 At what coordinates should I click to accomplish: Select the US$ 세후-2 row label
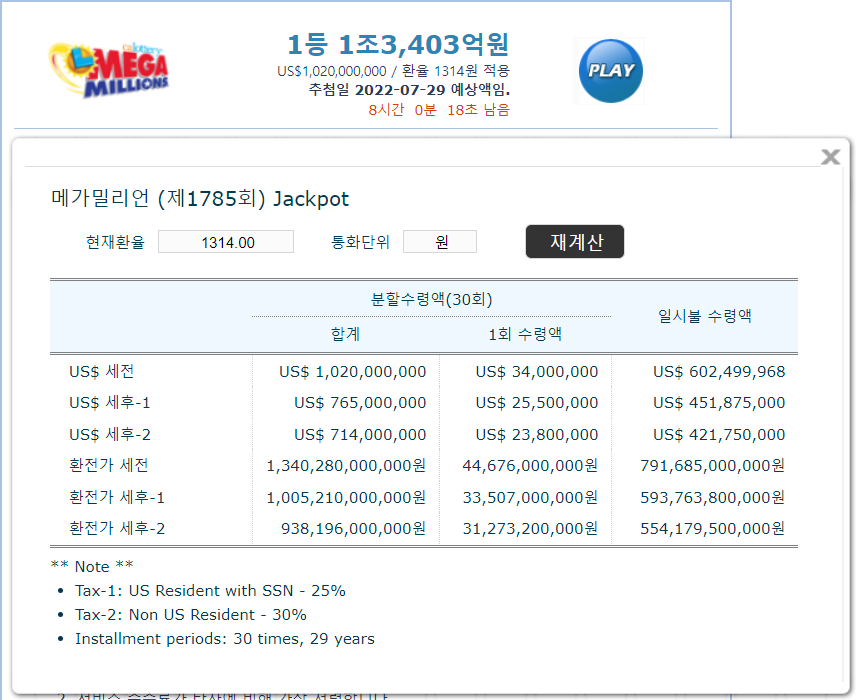[x=110, y=434]
